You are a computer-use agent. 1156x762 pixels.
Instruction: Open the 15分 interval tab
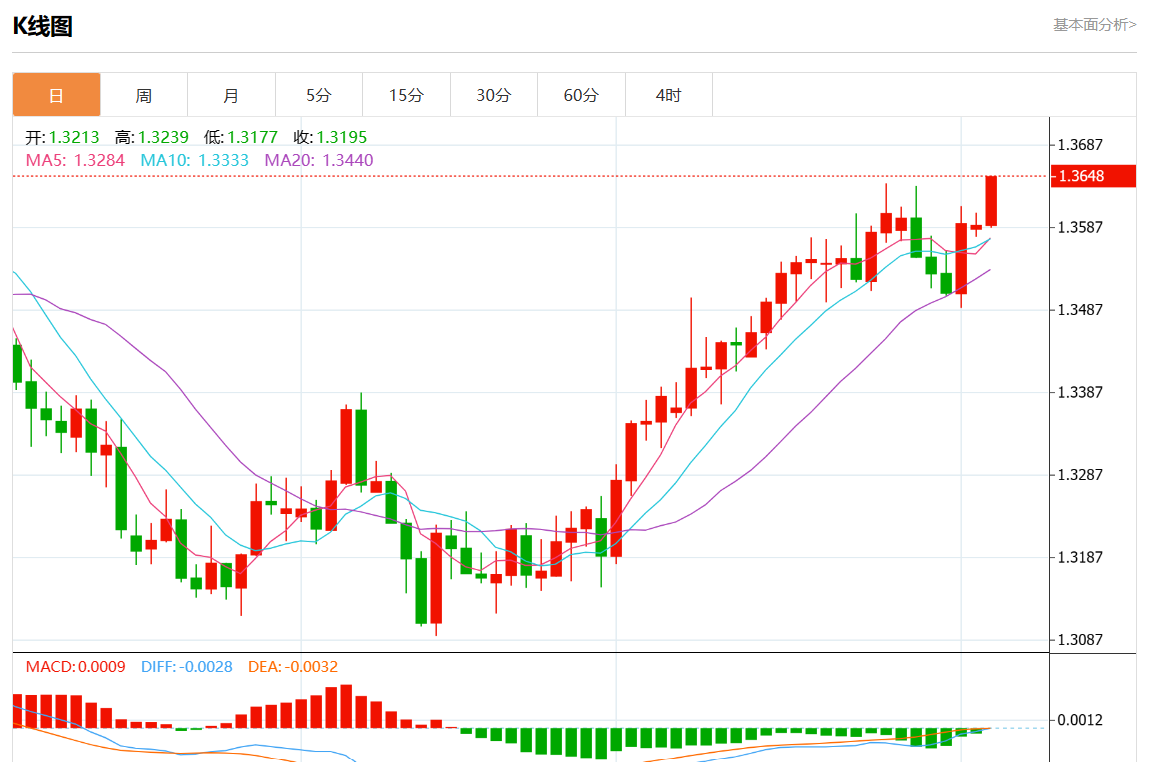point(406,94)
